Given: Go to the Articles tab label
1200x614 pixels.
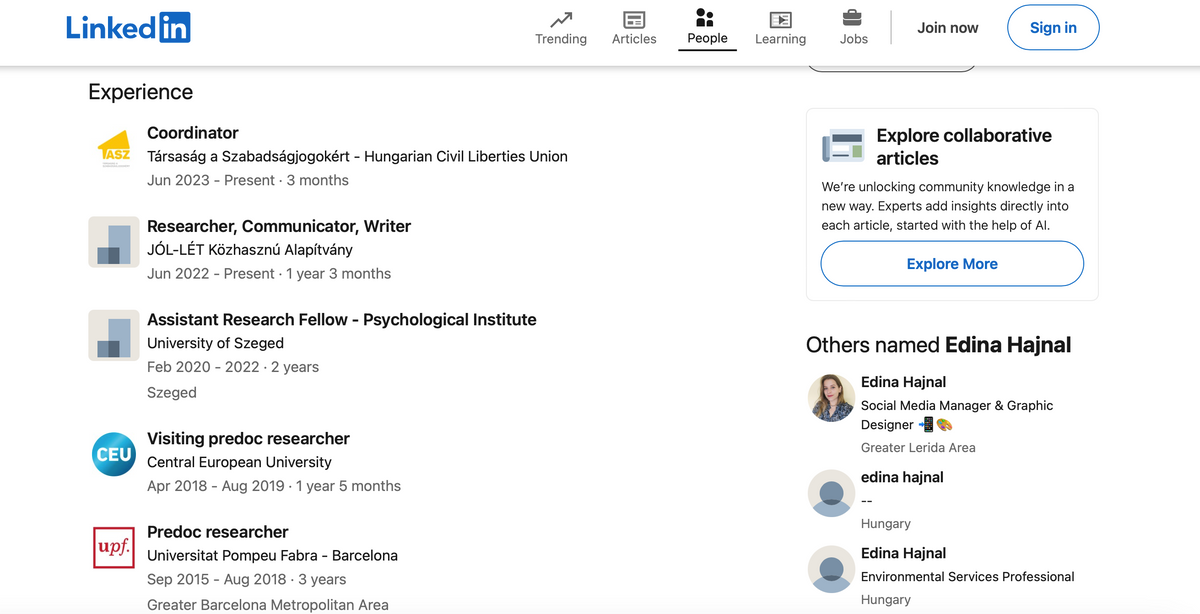Looking at the screenshot, I should click(634, 39).
